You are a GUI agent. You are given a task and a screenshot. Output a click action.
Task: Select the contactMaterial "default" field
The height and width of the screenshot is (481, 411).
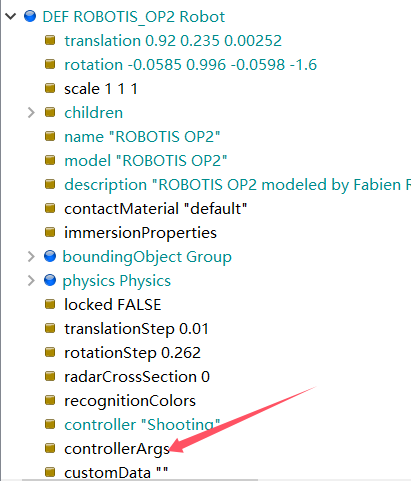click(156, 209)
